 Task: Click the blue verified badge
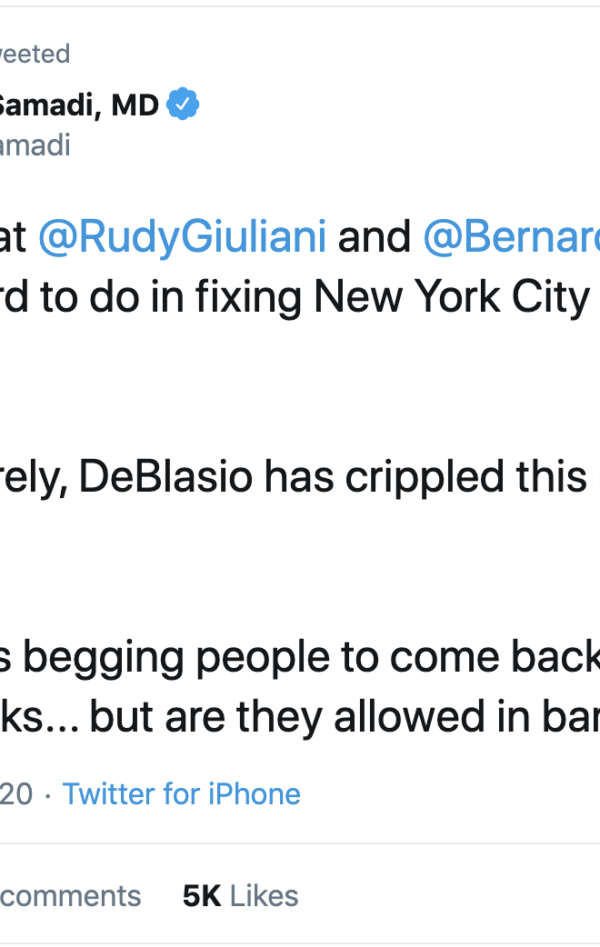click(x=183, y=104)
